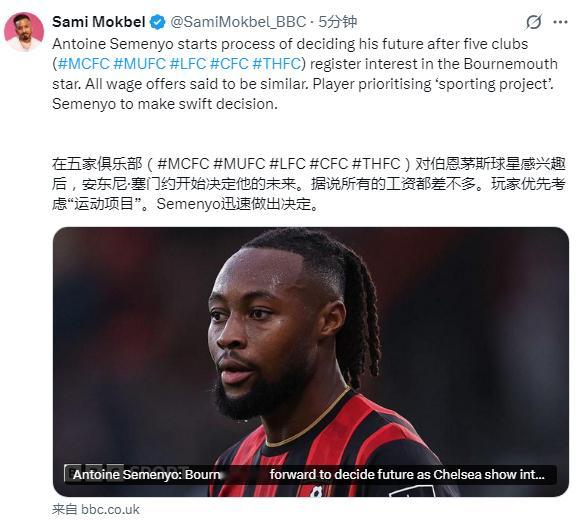Viewport: 578px width, 521px height.
Task: Open the #THFC hashtag in English text
Action: coord(277,64)
